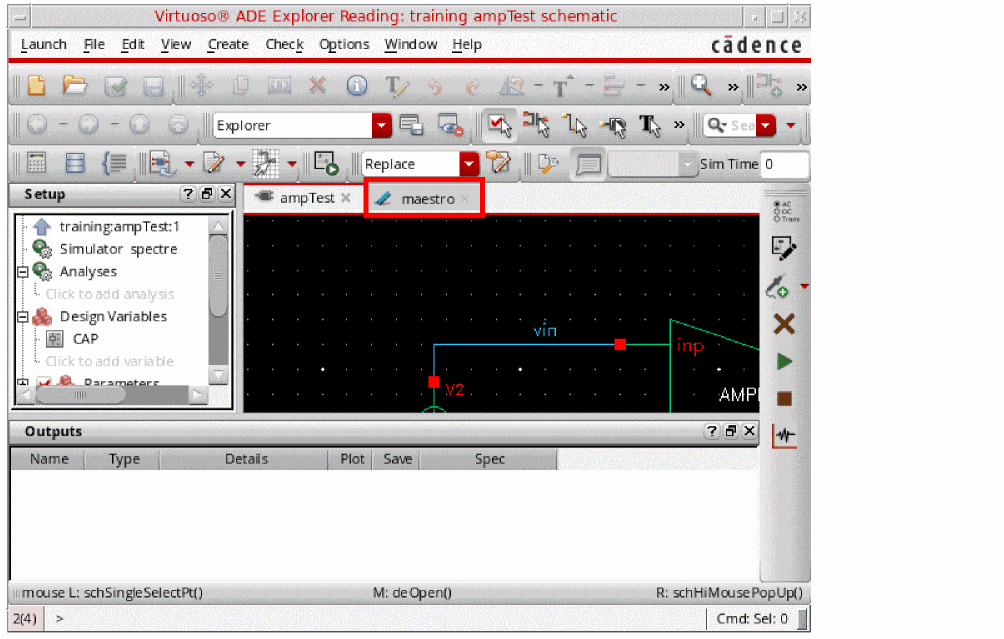Image resolution: width=1004 pixels, height=639 pixels.
Task: Click the speech bubble annotation icon
Action: [588, 164]
